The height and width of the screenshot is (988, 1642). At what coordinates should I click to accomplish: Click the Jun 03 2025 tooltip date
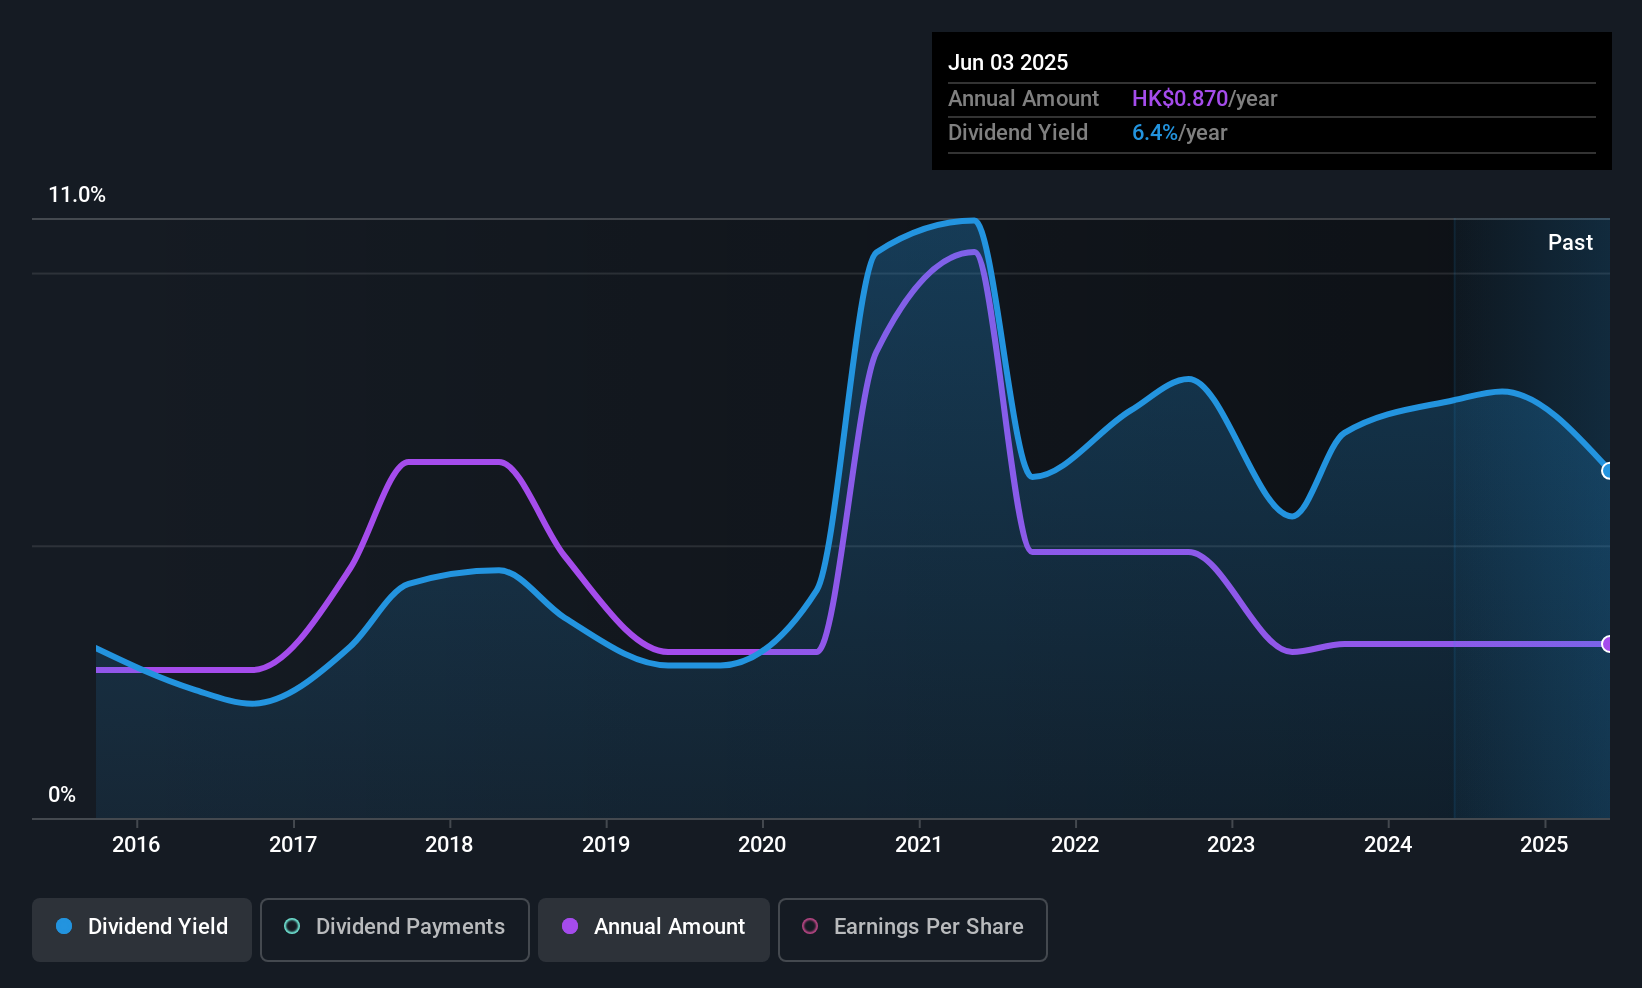click(1008, 63)
